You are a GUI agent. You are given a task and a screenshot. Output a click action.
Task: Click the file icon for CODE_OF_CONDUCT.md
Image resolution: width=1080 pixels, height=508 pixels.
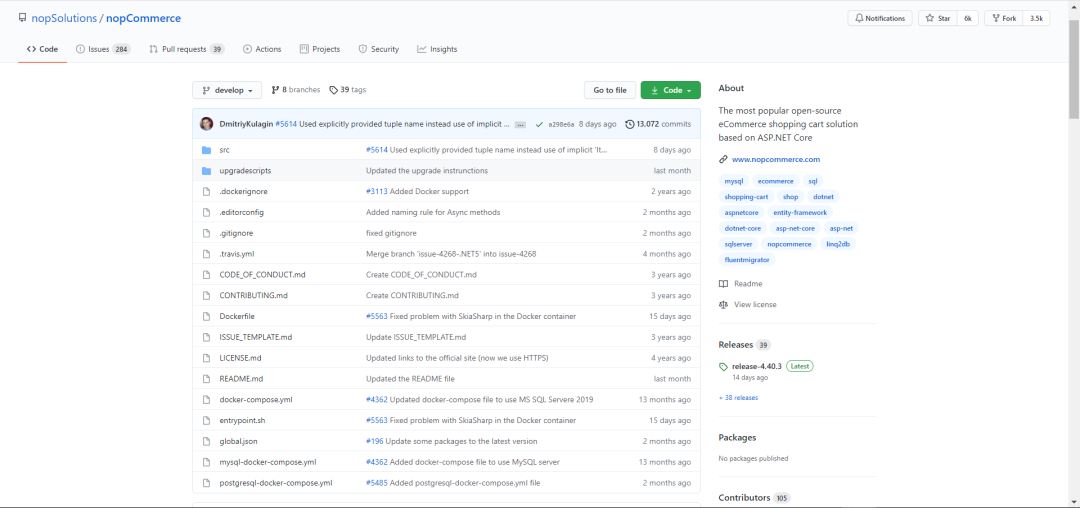[x=206, y=275]
